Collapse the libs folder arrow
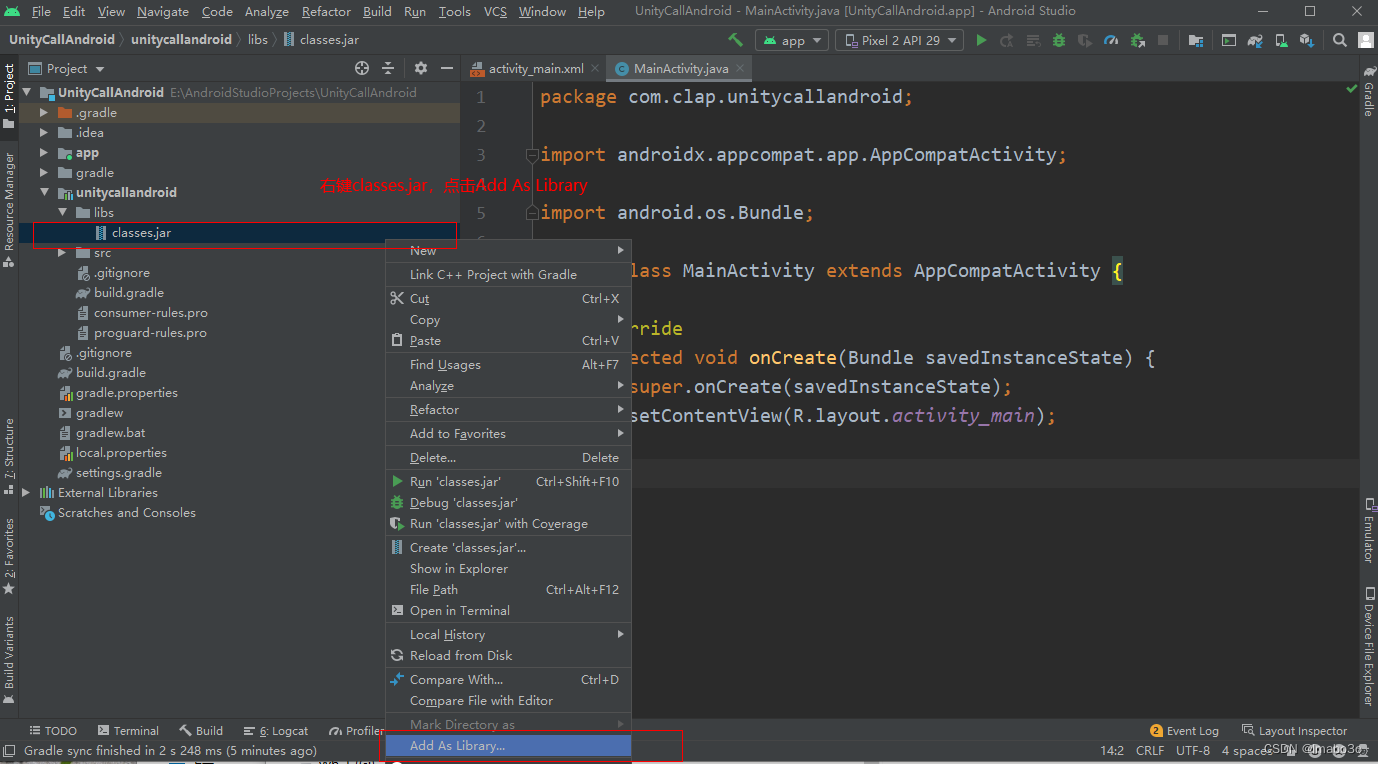The width and height of the screenshot is (1378, 764). coord(62,212)
